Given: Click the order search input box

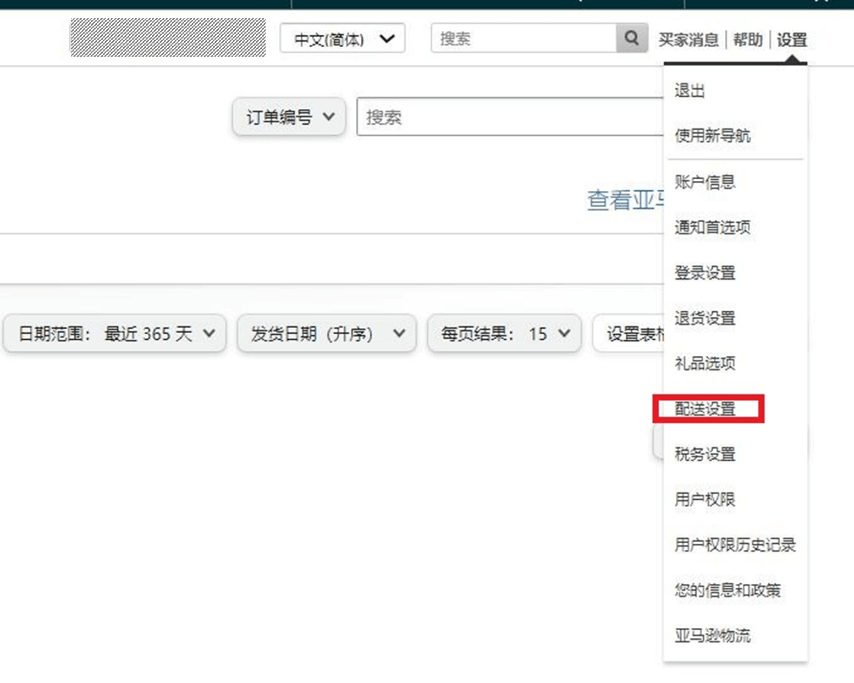Looking at the screenshot, I should tap(510, 117).
